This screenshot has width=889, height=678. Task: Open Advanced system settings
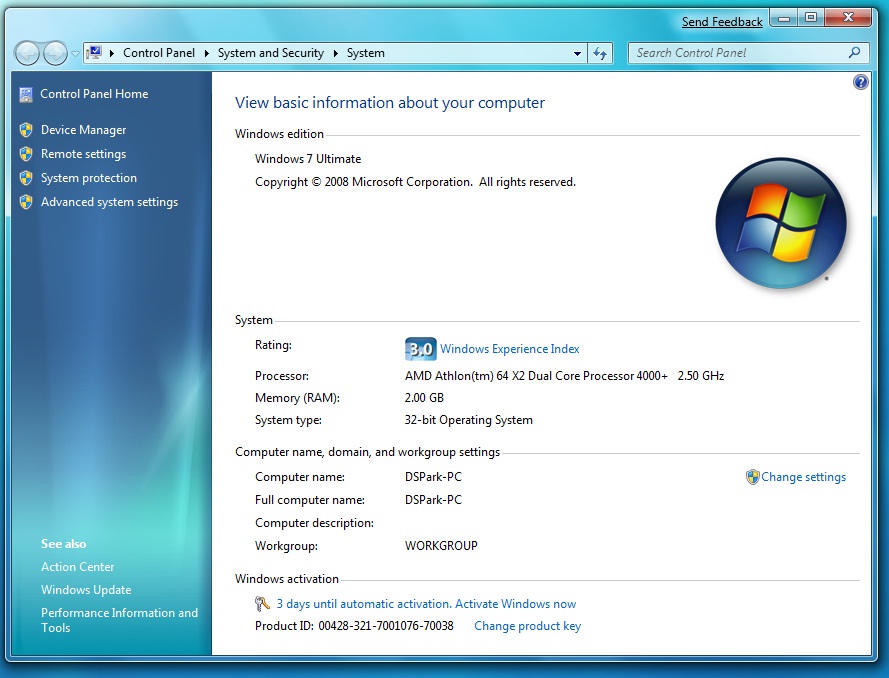point(109,202)
